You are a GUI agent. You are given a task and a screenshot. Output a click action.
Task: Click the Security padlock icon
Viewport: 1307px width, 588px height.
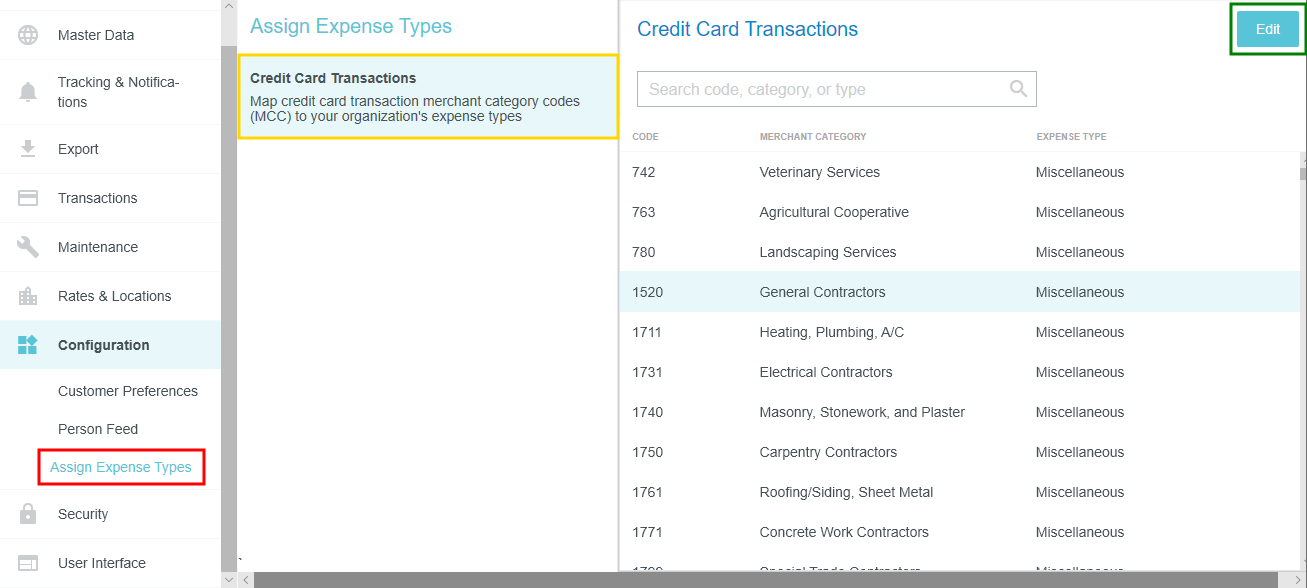pos(28,514)
